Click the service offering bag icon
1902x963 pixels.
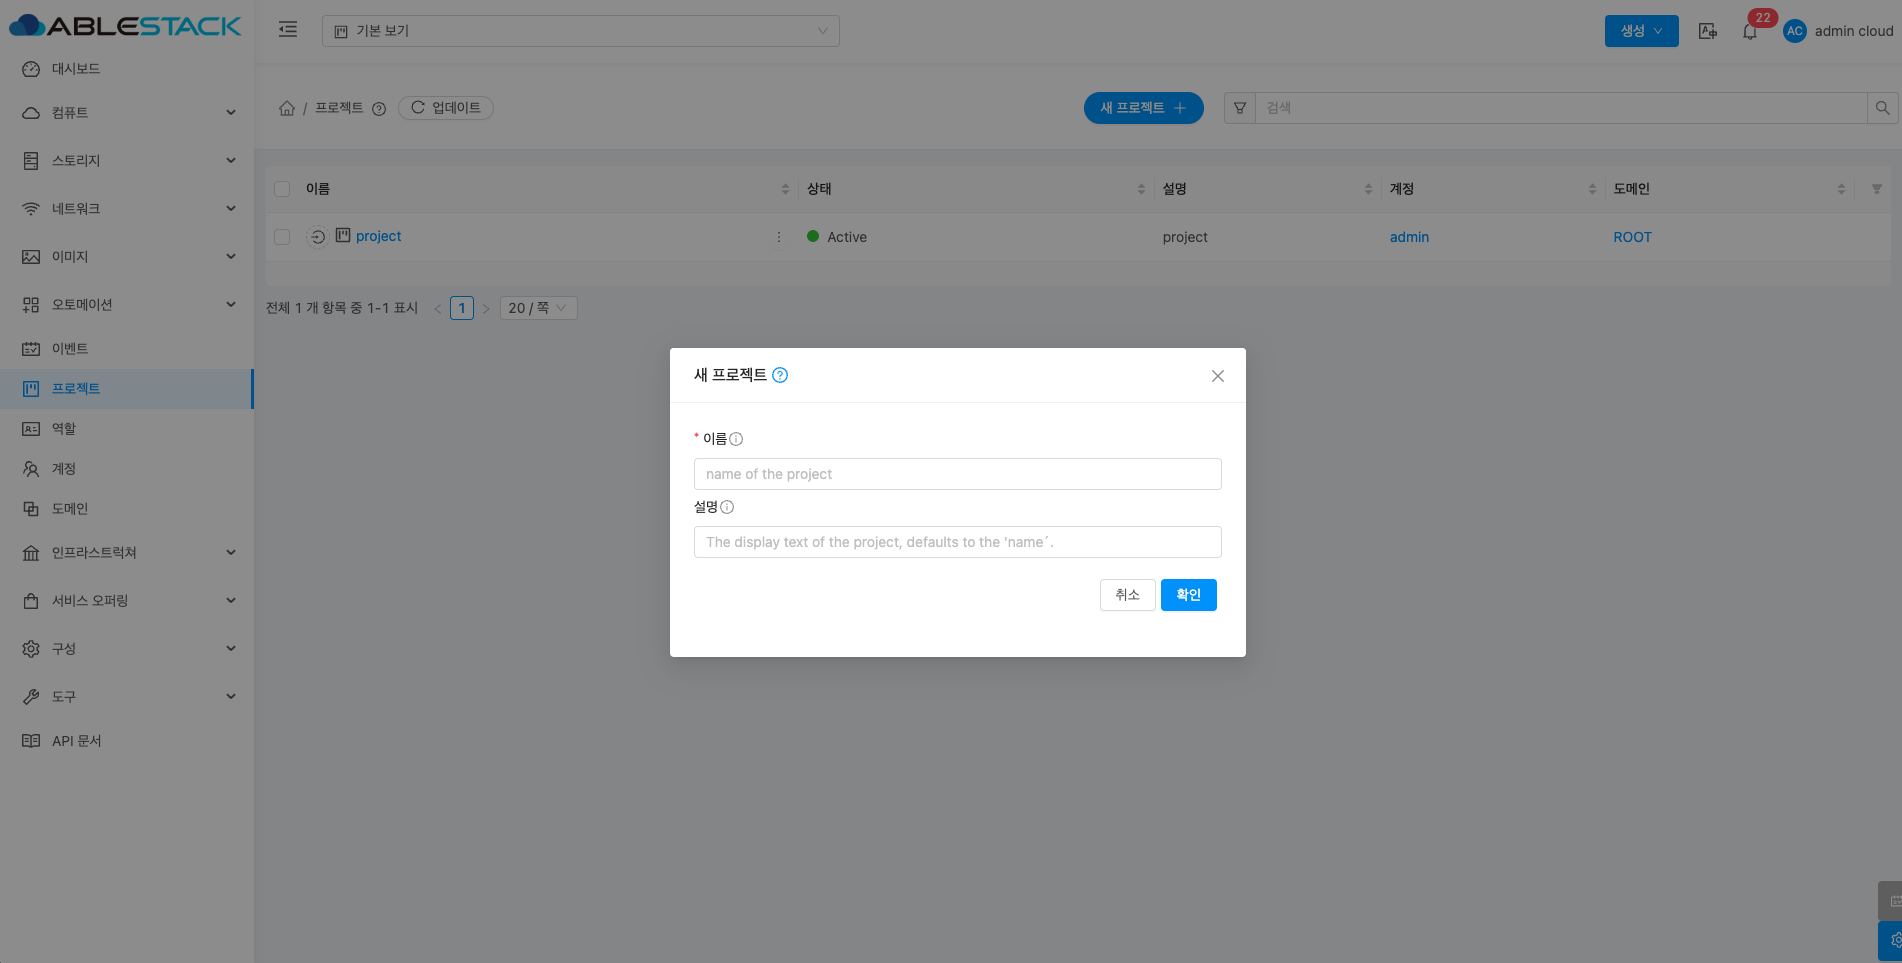point(31,601)
